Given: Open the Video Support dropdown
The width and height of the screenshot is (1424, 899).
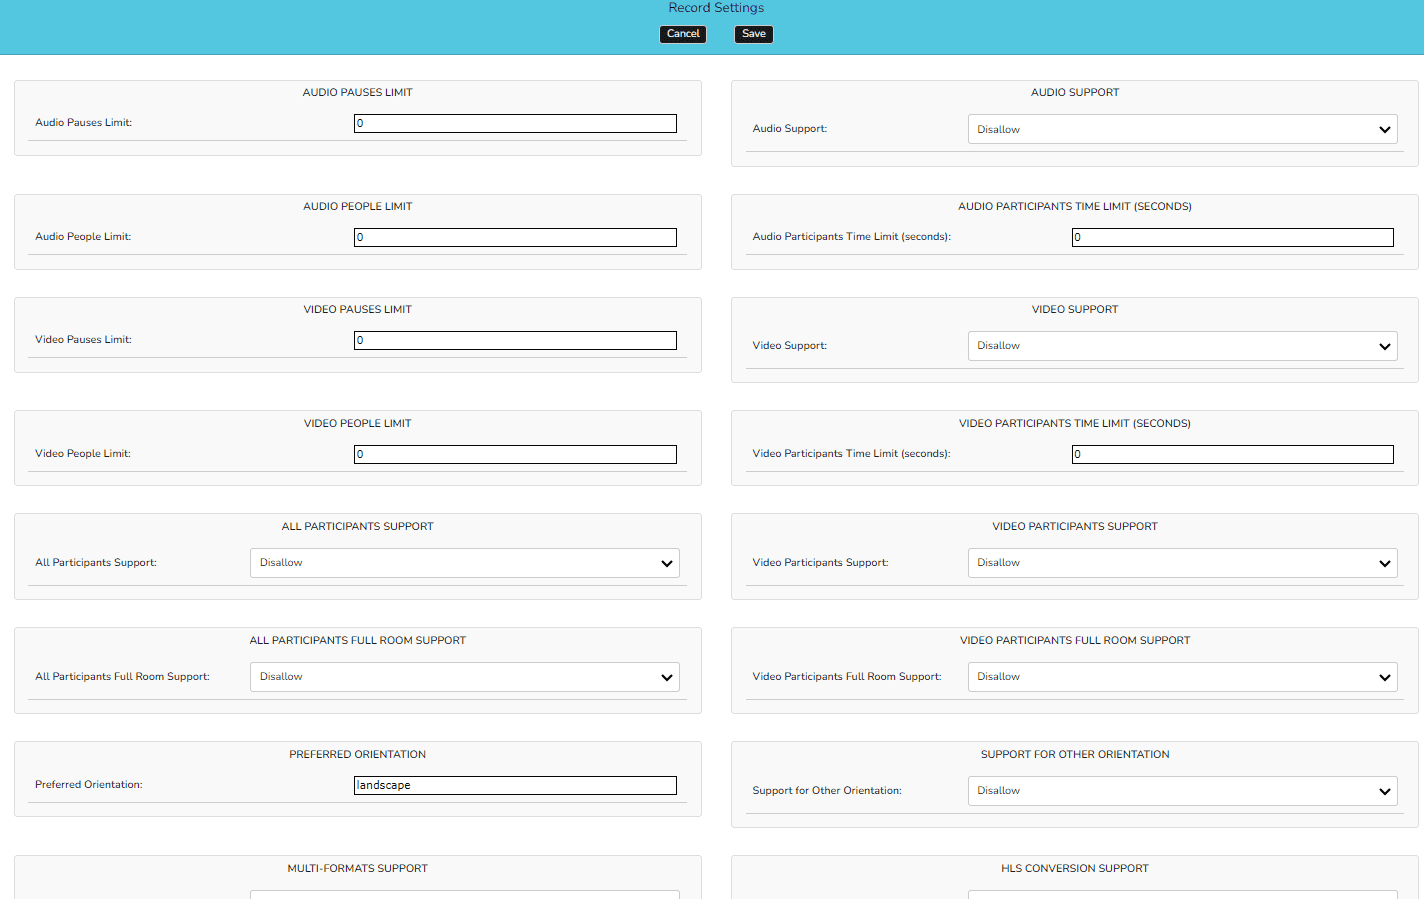Looking at the screenshot, I should click(1182, 345).
